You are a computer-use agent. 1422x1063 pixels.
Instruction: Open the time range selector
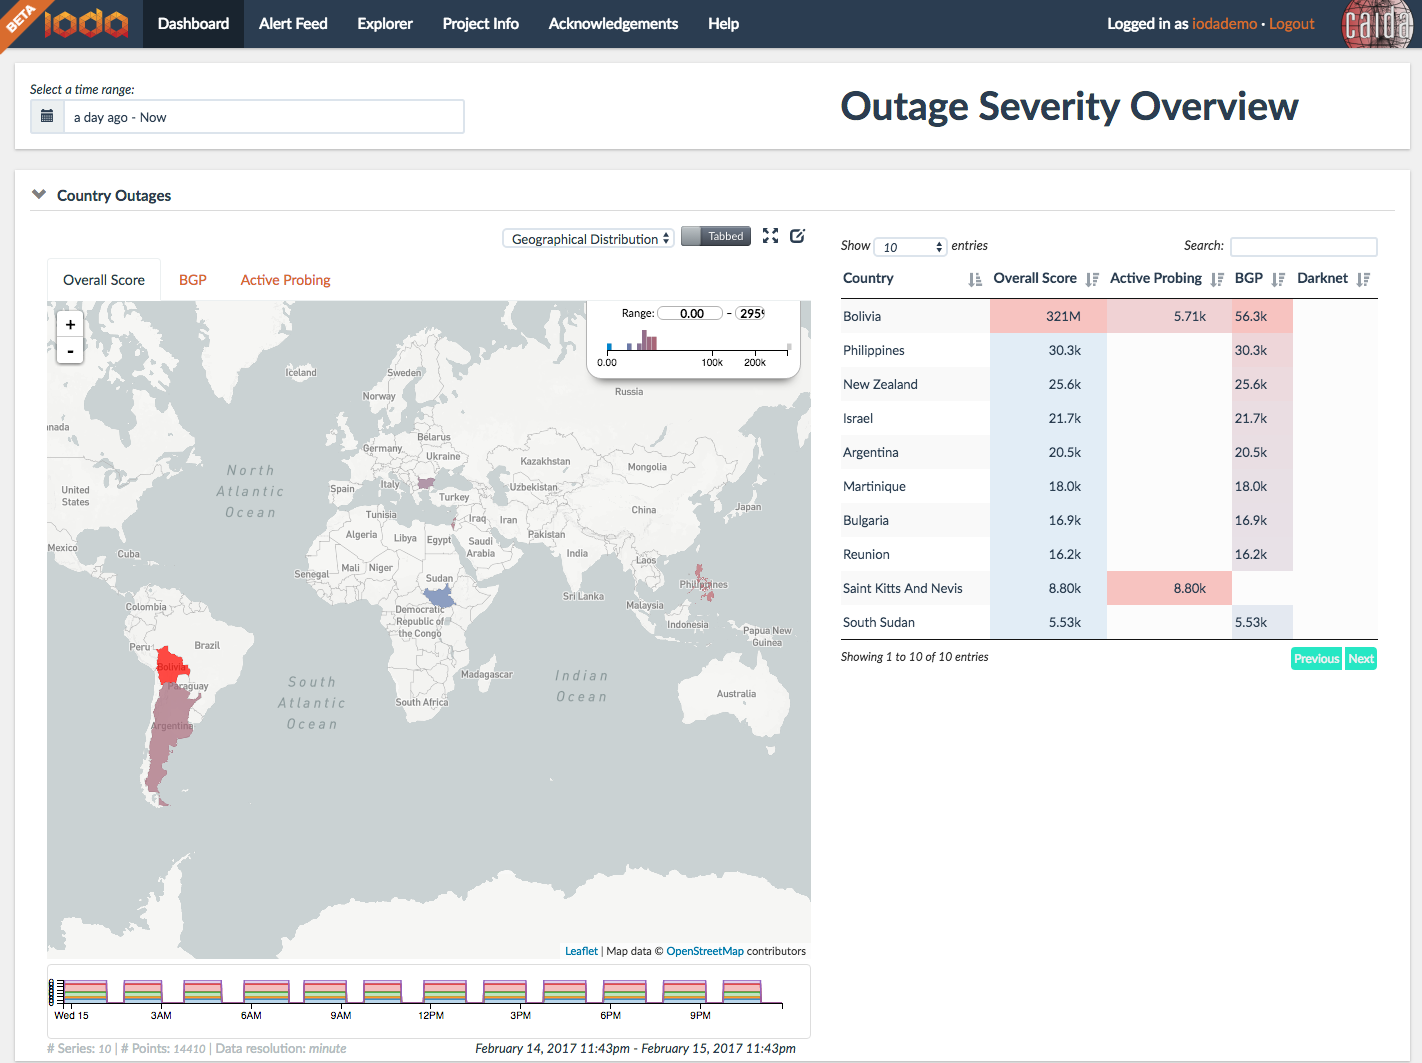coord(264,117)
